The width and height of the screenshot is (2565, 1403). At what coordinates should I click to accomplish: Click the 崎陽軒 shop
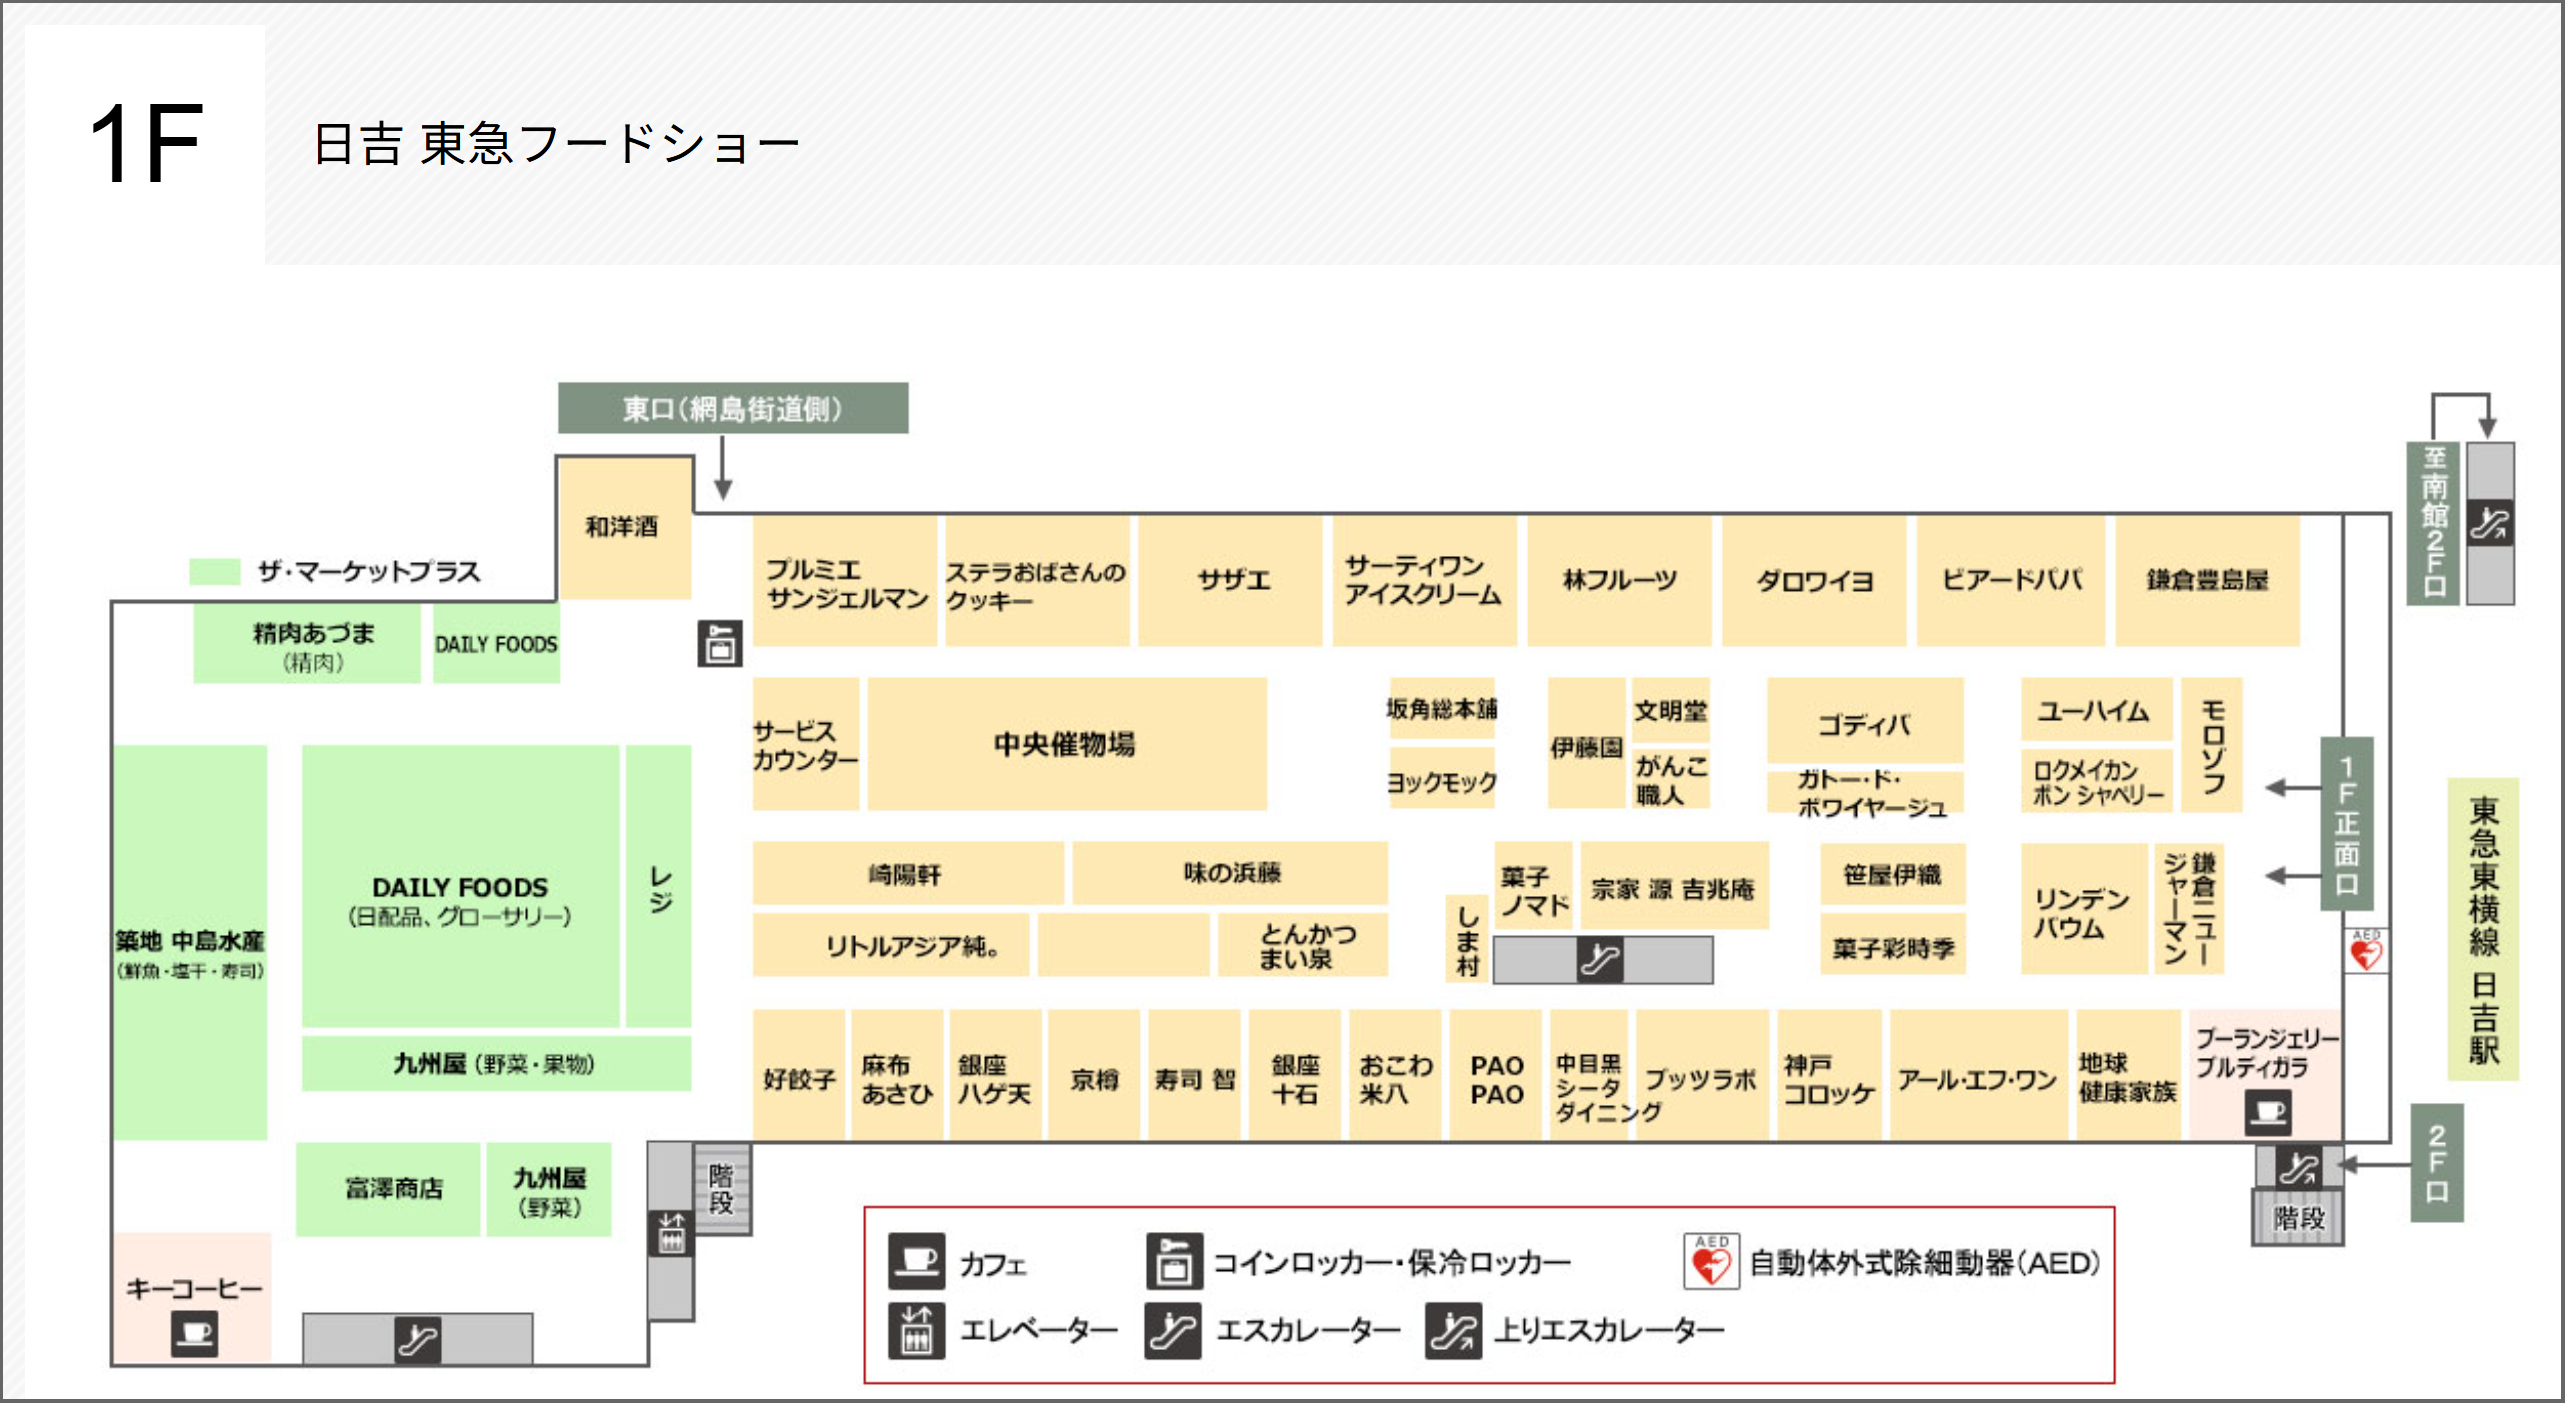pyautogui.click(x=908, y=873)
